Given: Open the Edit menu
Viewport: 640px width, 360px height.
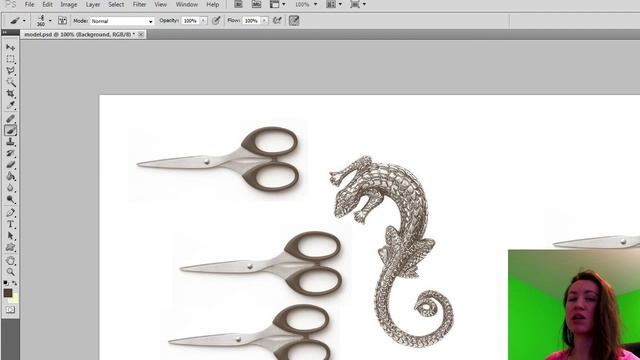Looking at the screenshot, I should click(47, 4).
